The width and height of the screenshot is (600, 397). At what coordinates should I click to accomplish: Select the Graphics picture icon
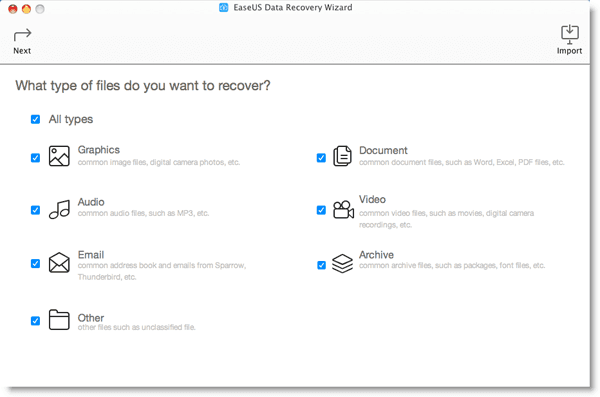coord(59,156)
